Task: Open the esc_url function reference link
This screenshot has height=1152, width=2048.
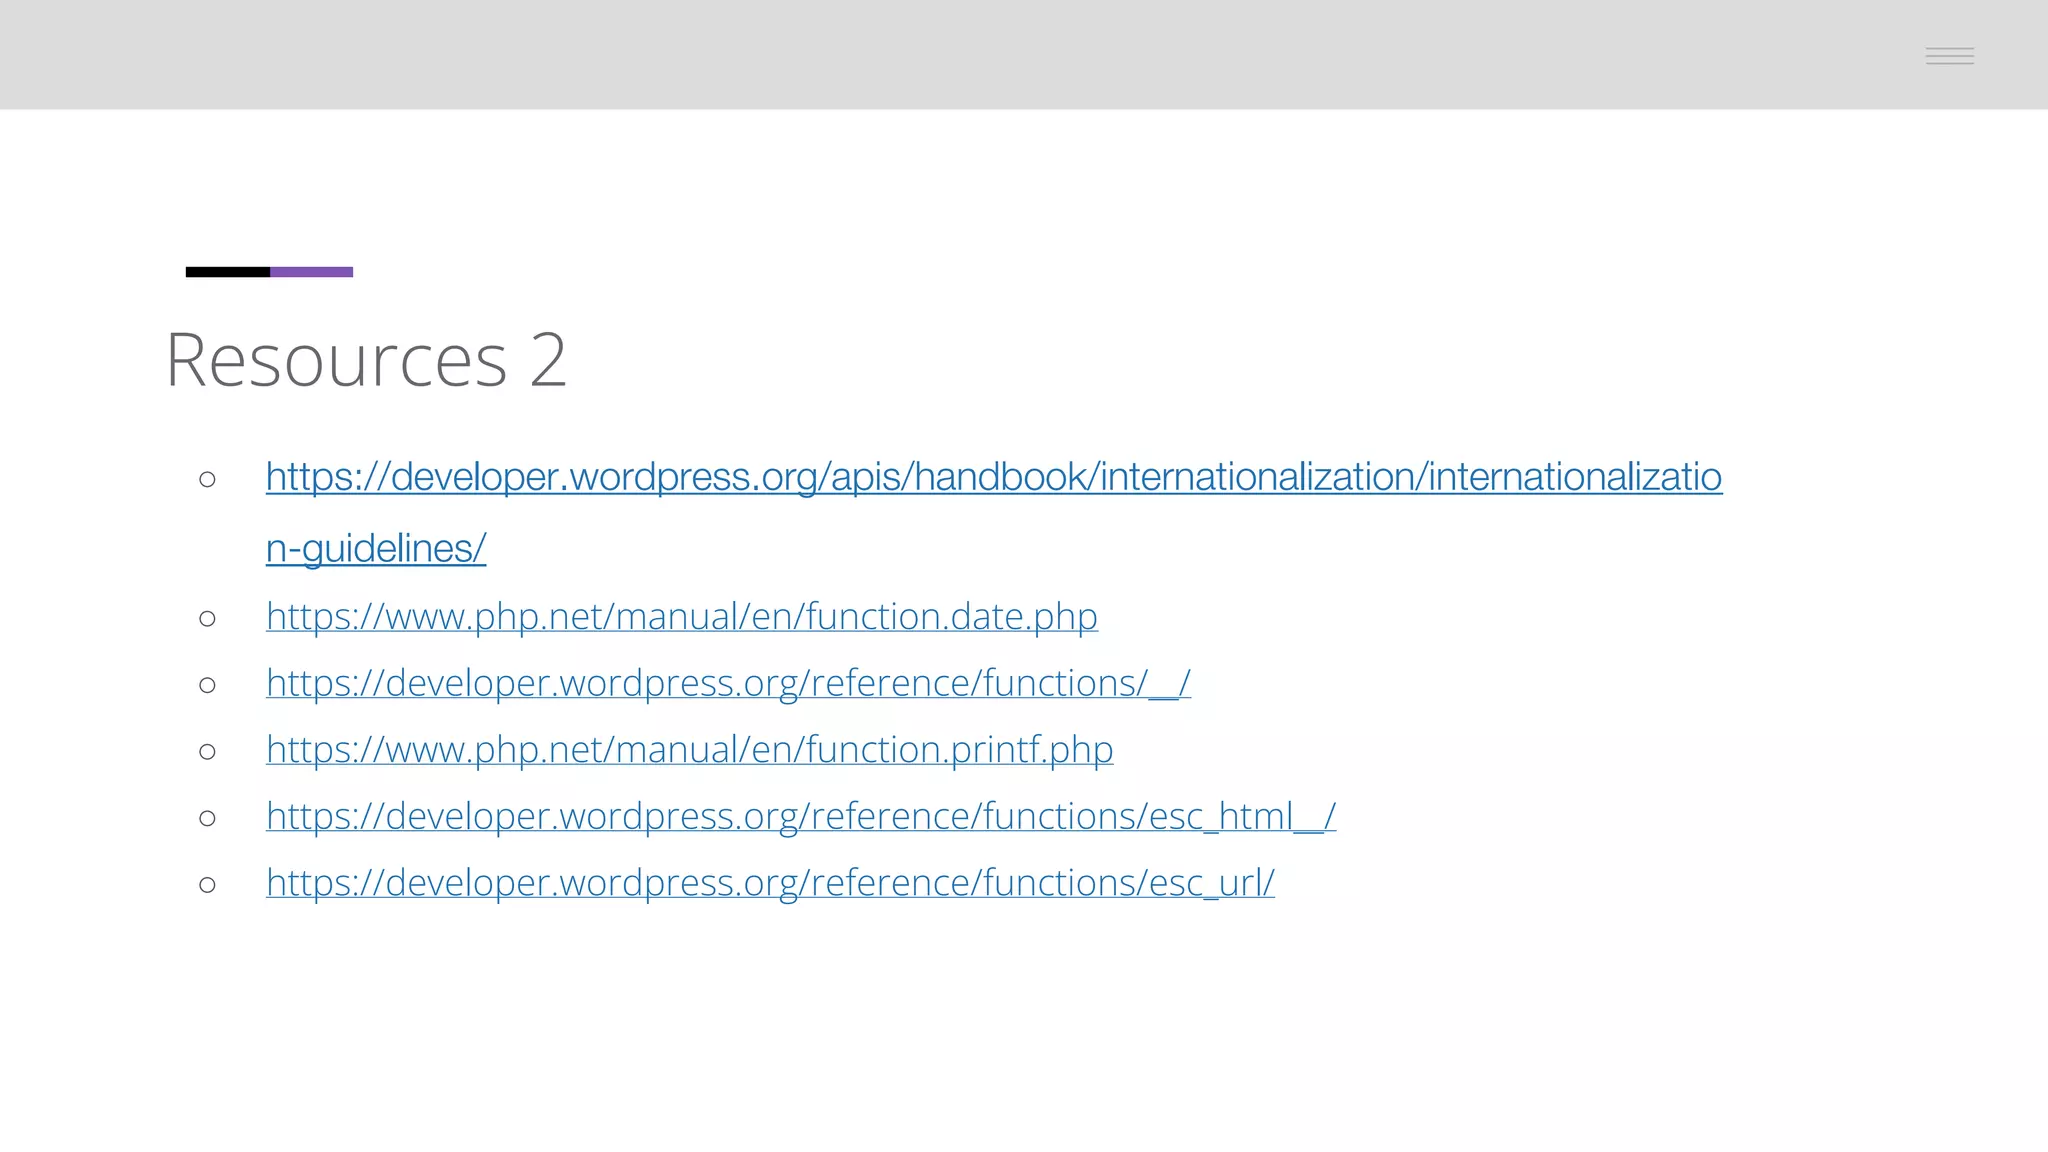Action: pos(770,882)
